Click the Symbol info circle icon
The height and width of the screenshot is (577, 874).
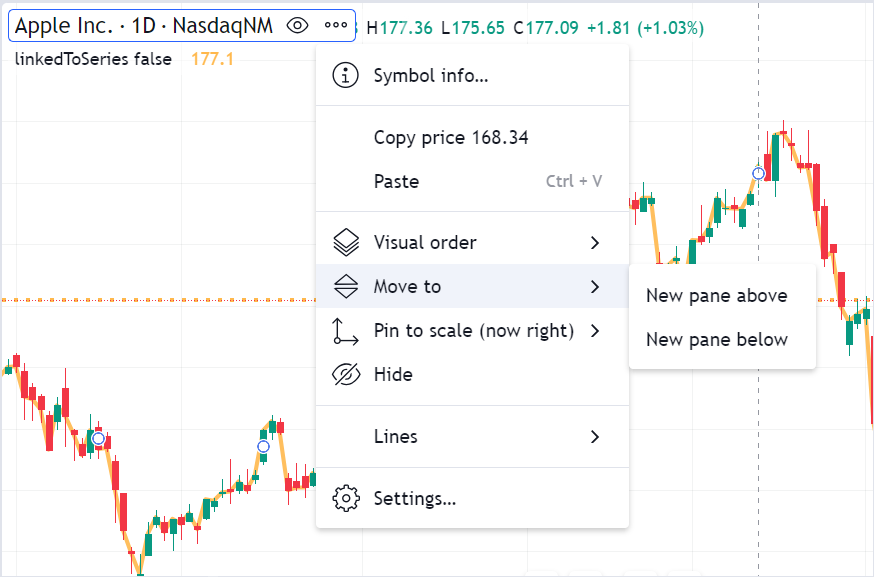pos(345,75)
